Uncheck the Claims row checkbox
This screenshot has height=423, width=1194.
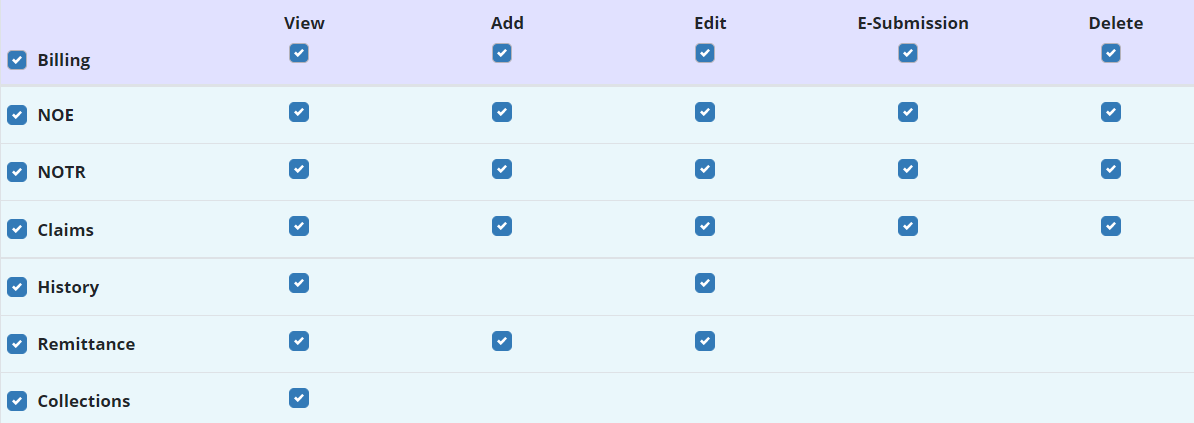coord(17,229)
